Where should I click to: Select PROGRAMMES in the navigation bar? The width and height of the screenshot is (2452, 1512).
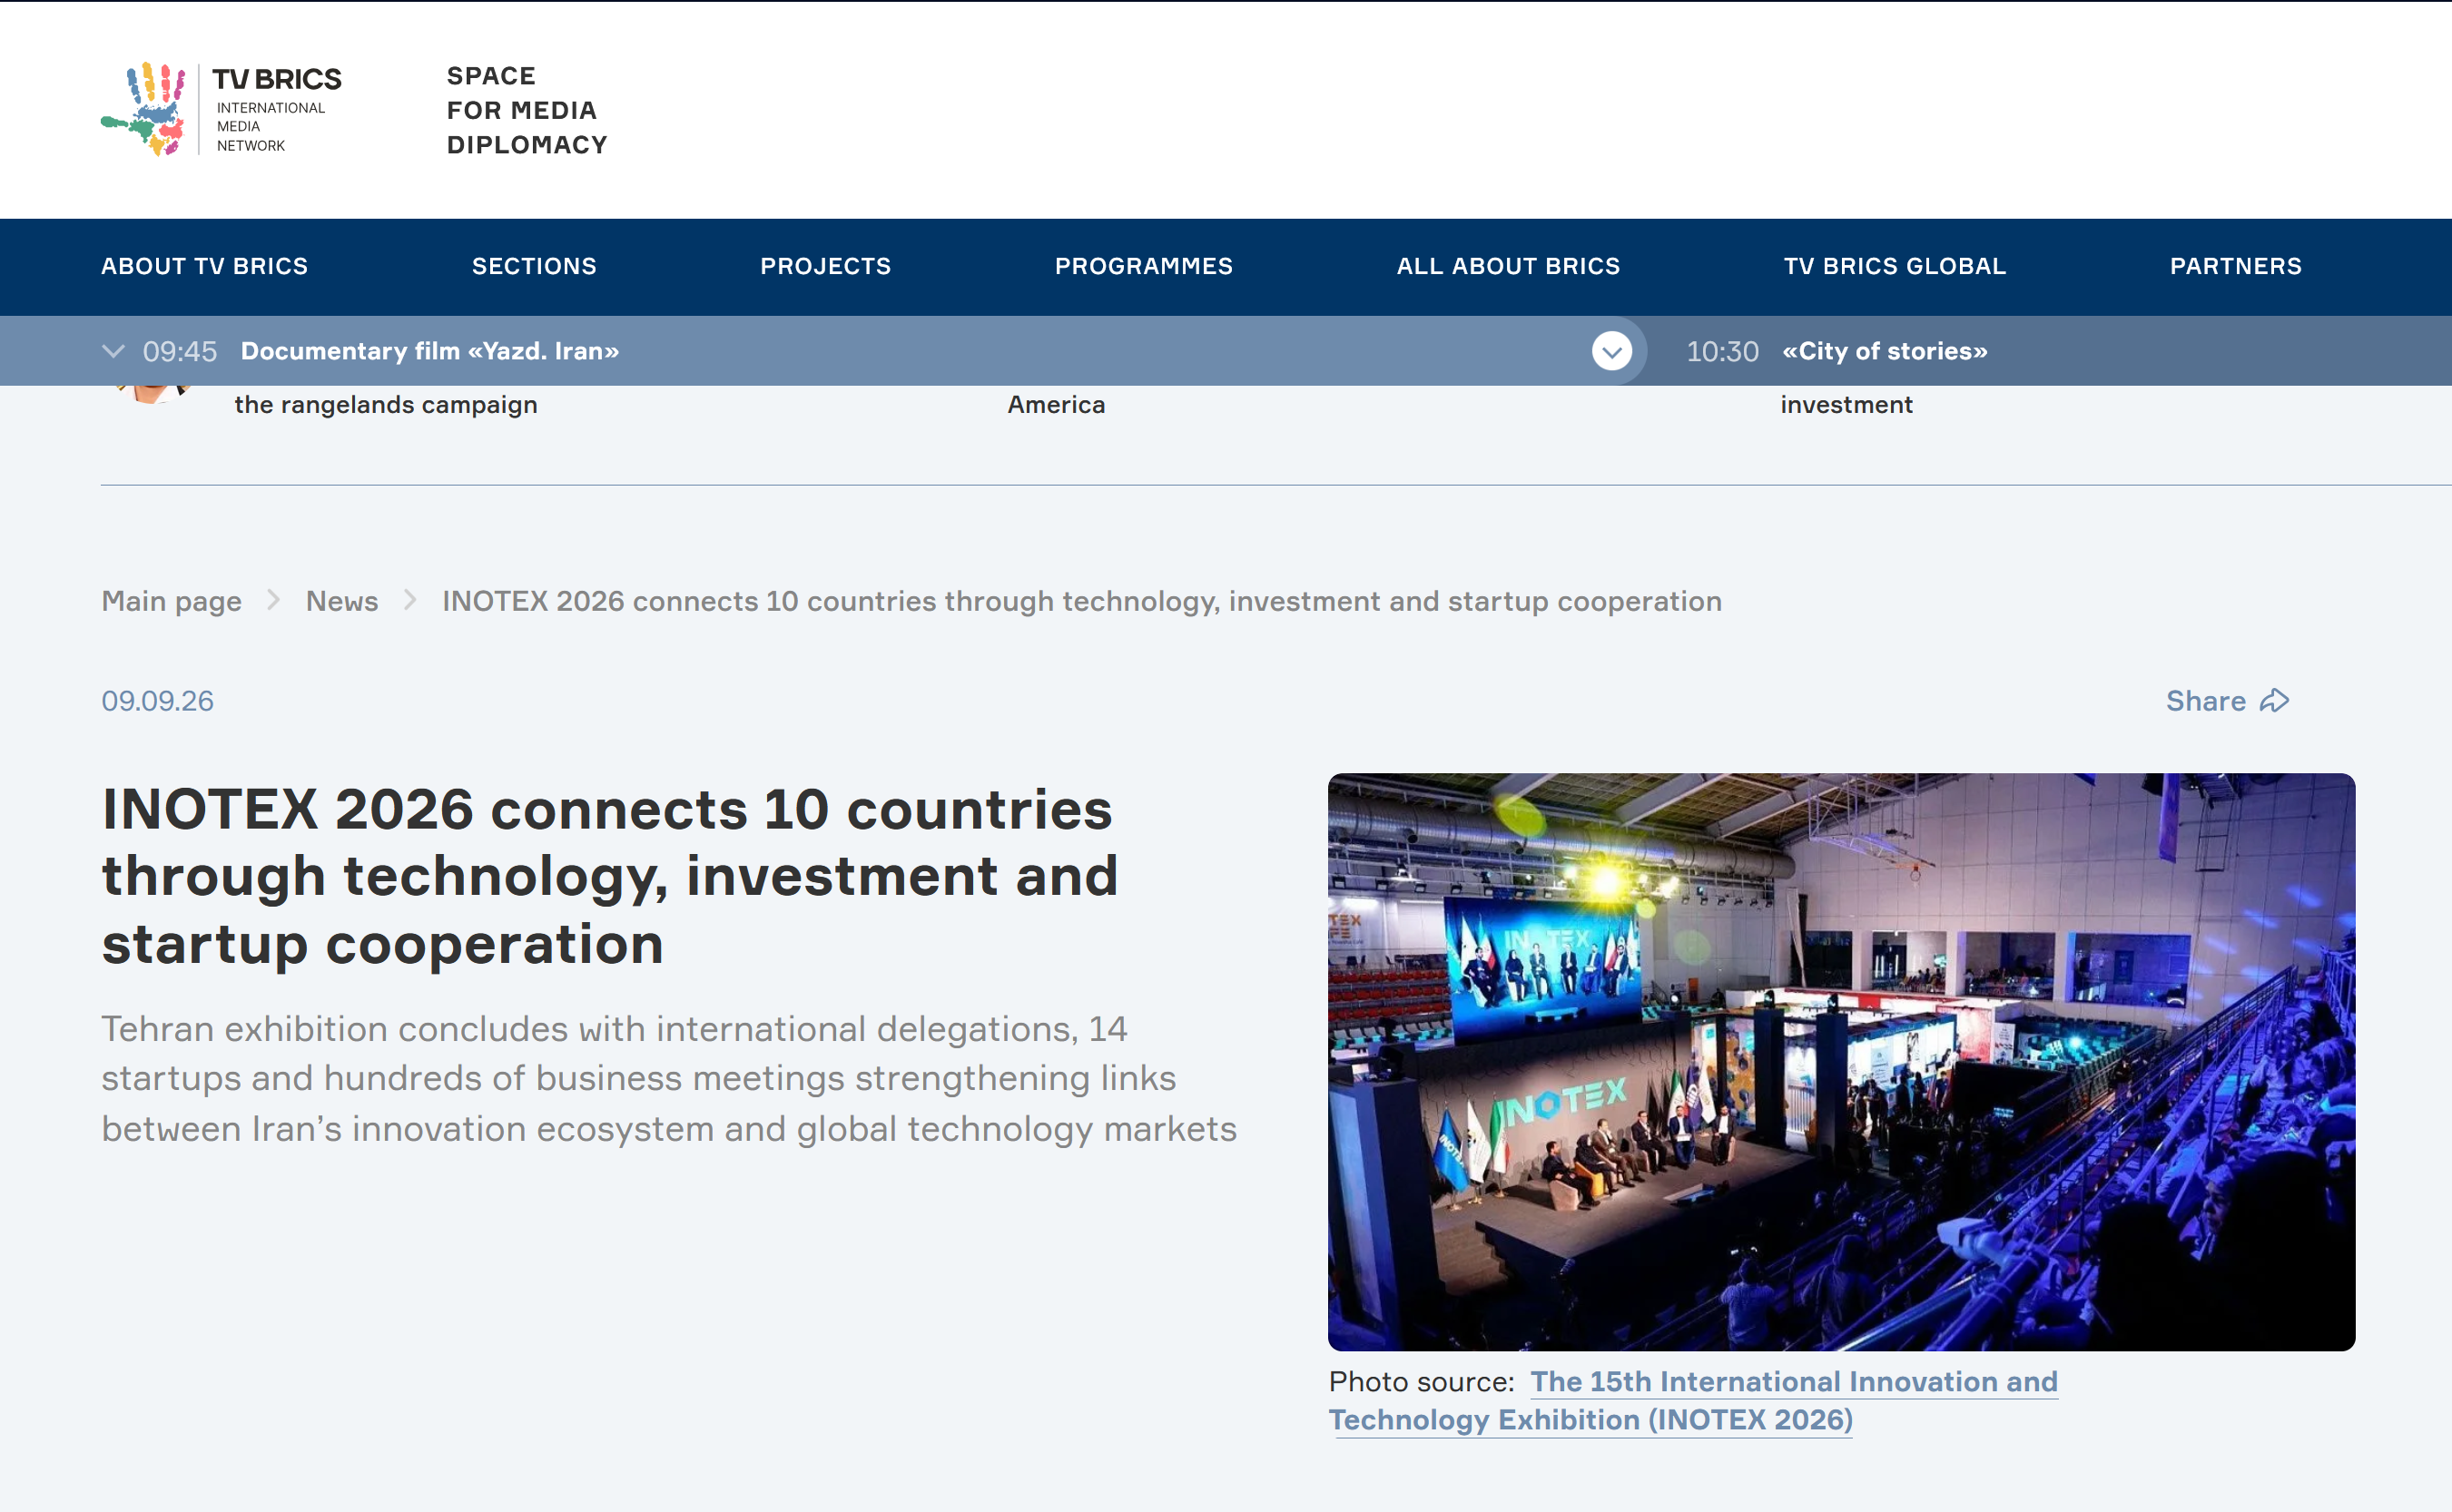(1144, 266)
